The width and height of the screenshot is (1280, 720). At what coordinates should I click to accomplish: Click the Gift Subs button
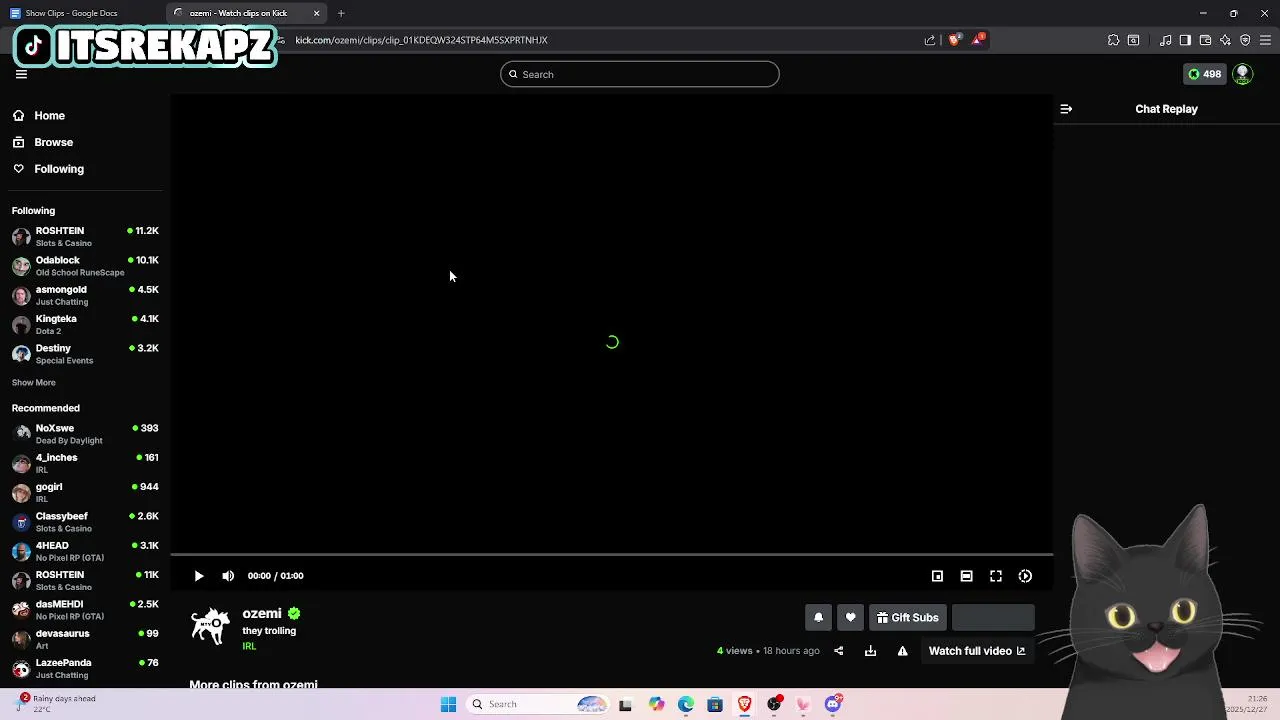click(x=908, y=618)
